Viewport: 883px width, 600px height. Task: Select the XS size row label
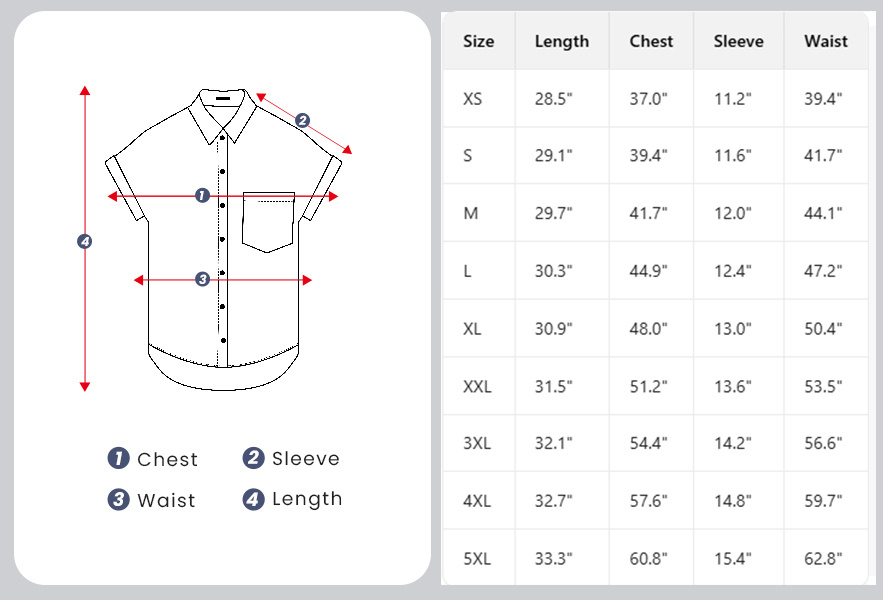click(x=473, y=99)
